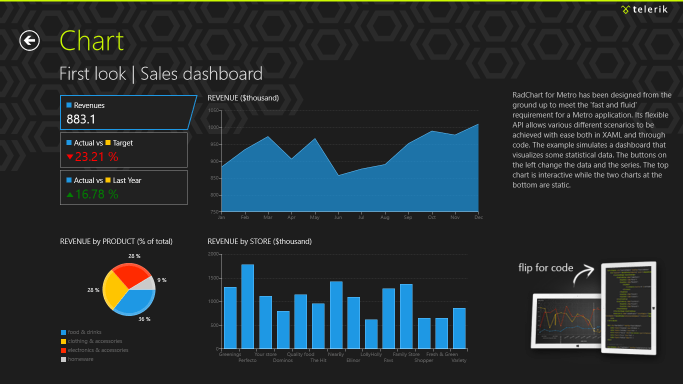Click the flip for code text
The image size is (683, 384).
pyautogui.click(x=545, y=268)
